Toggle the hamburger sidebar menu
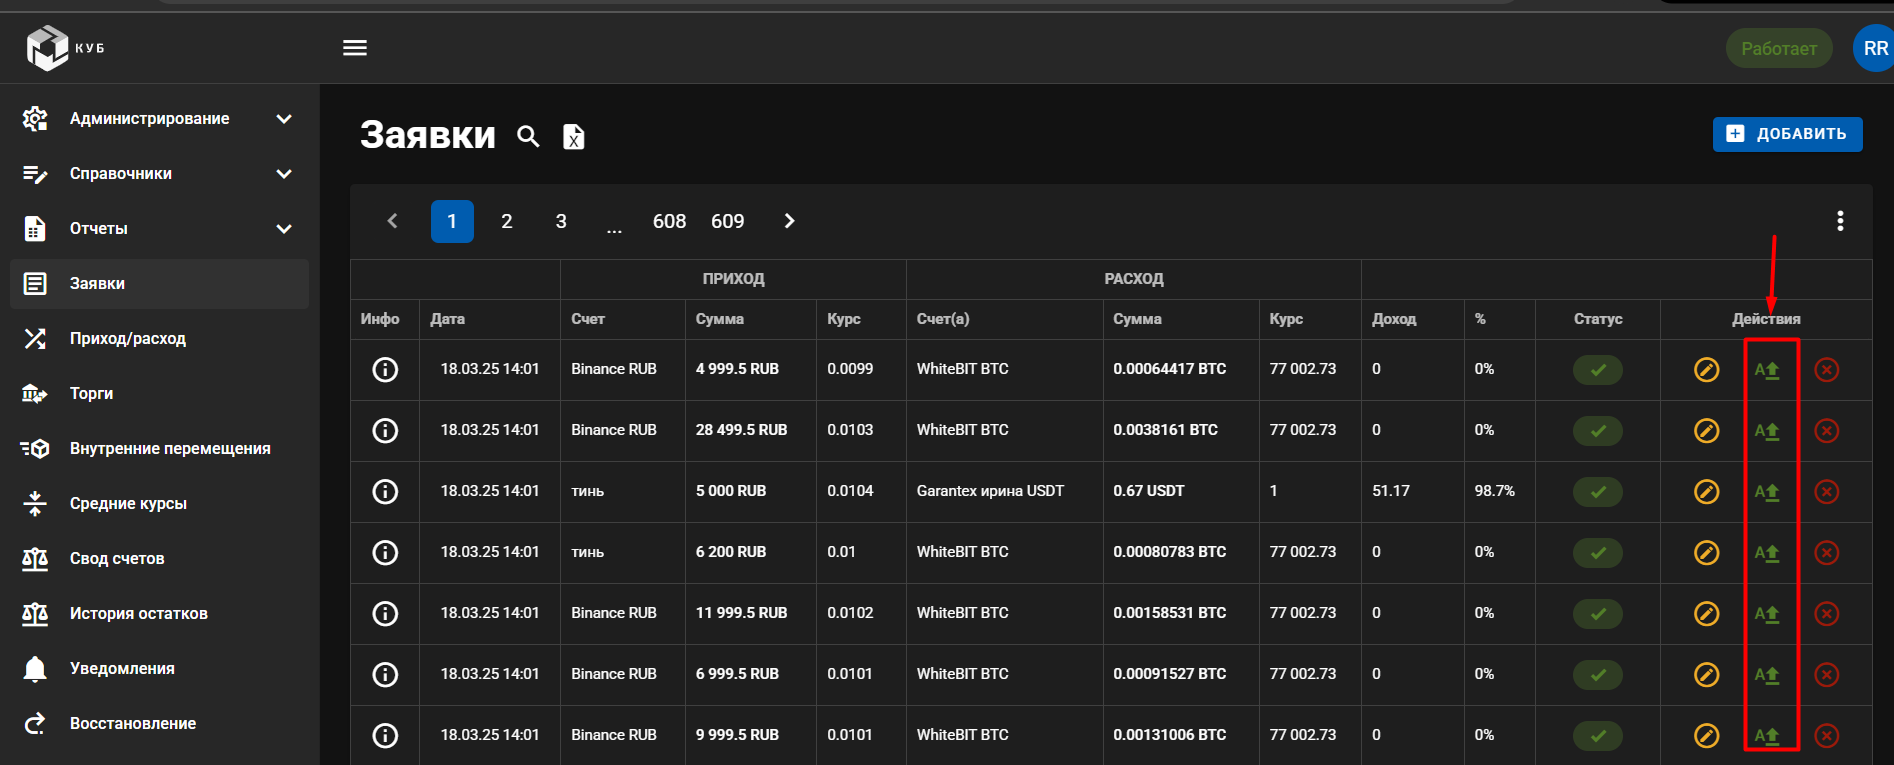 [x=355, y=48]
